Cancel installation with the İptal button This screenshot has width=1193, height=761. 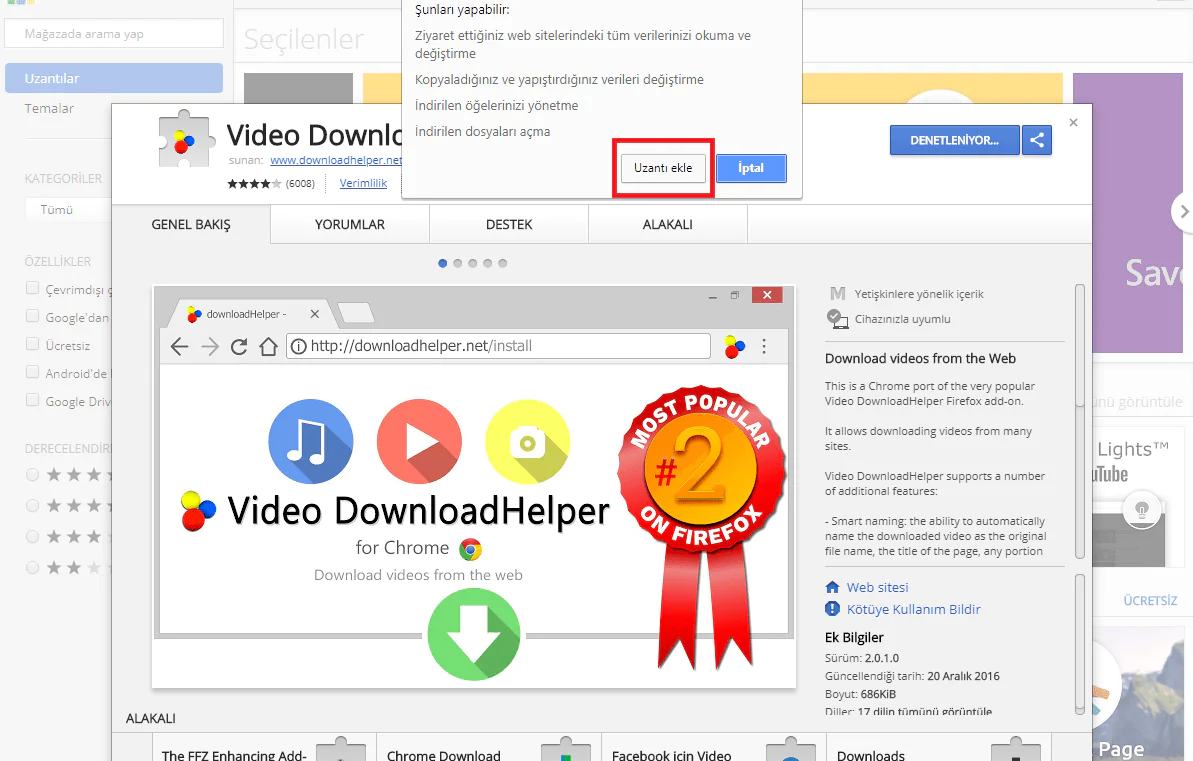coord(751,168)
